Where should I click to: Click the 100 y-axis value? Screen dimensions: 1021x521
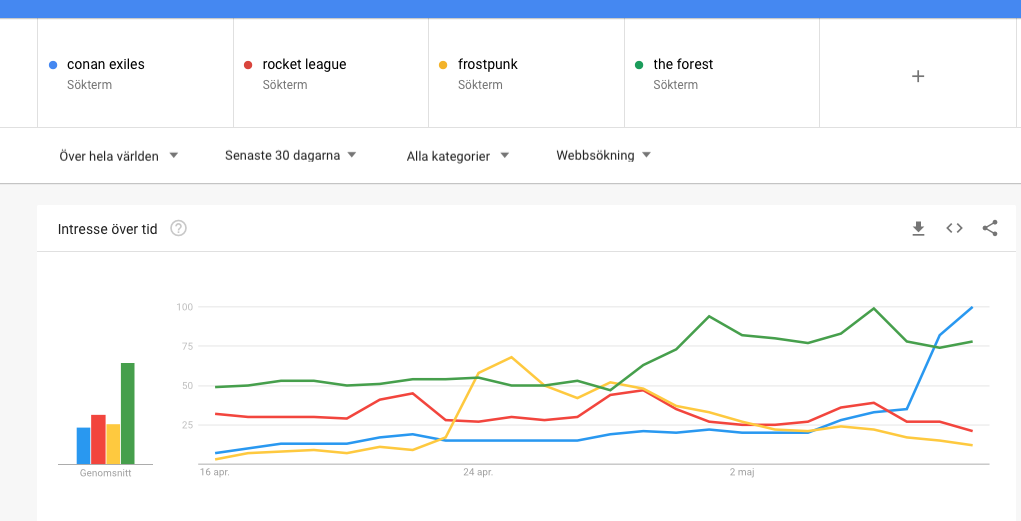185,307
